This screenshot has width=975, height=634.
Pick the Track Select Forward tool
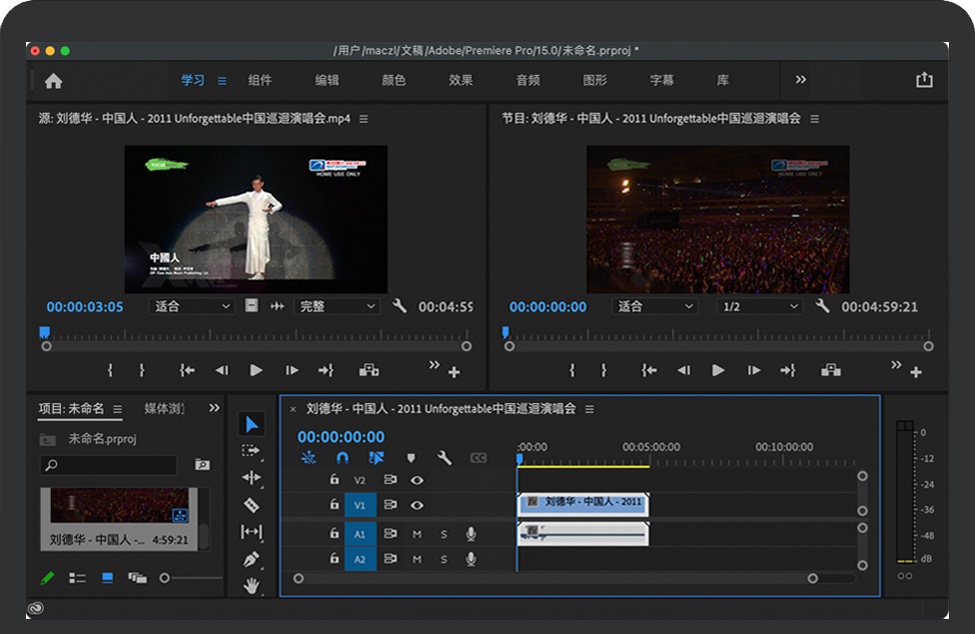(251, 451)
